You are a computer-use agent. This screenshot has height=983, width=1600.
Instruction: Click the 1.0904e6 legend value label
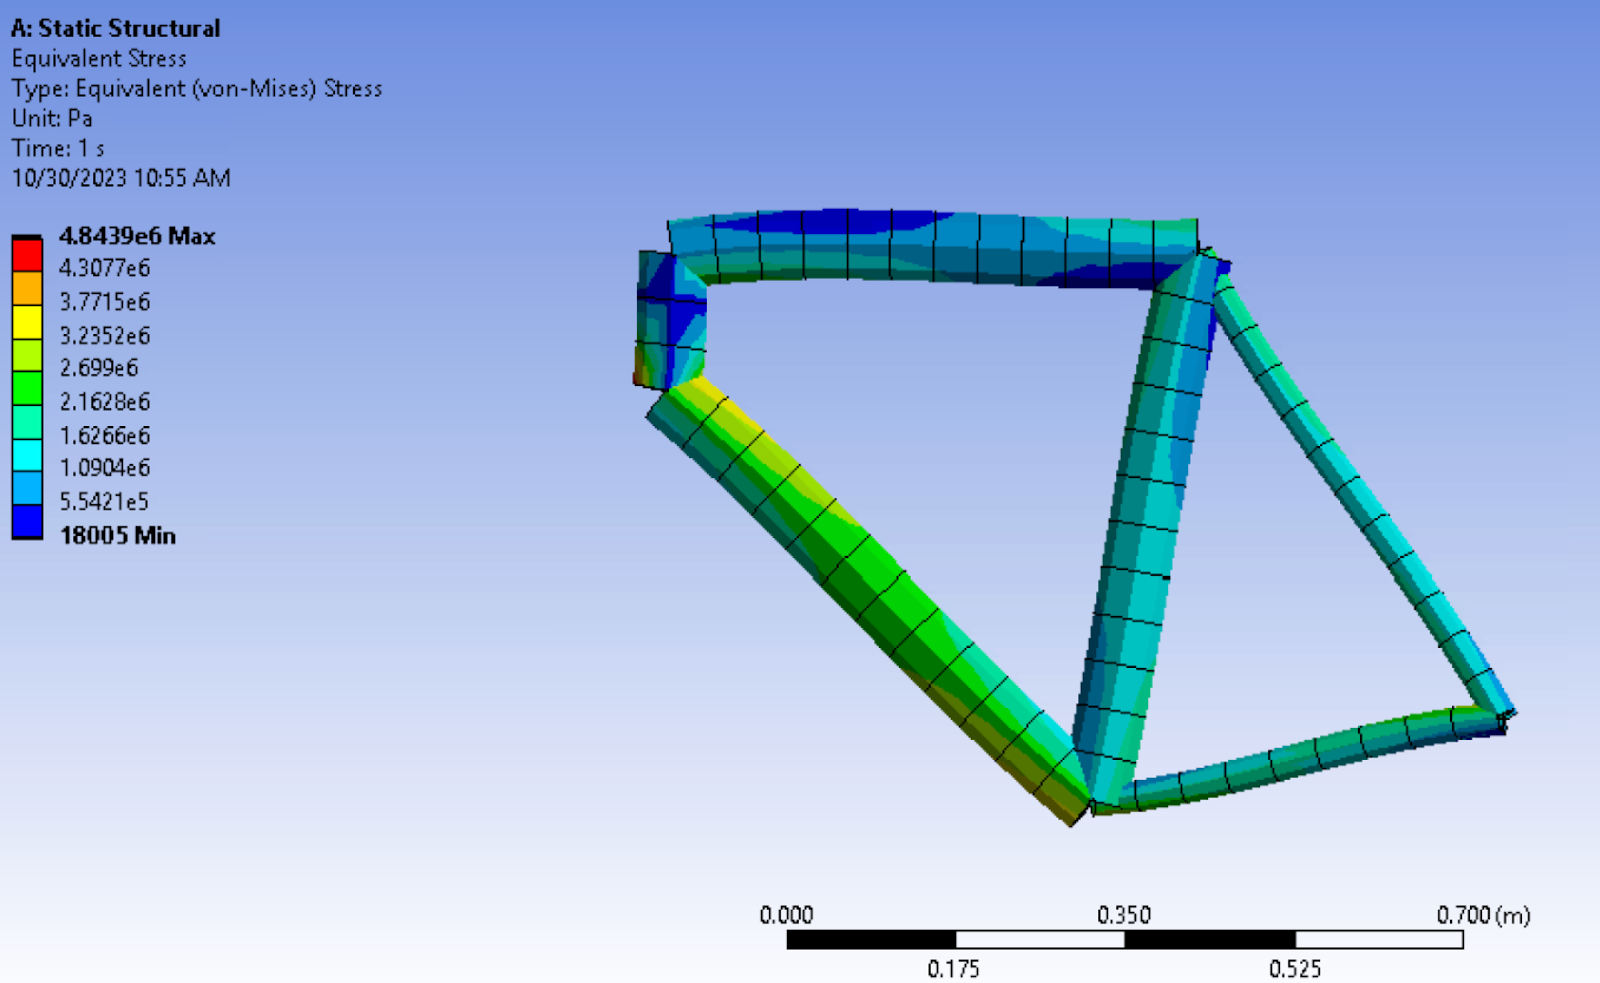point(105,468)
